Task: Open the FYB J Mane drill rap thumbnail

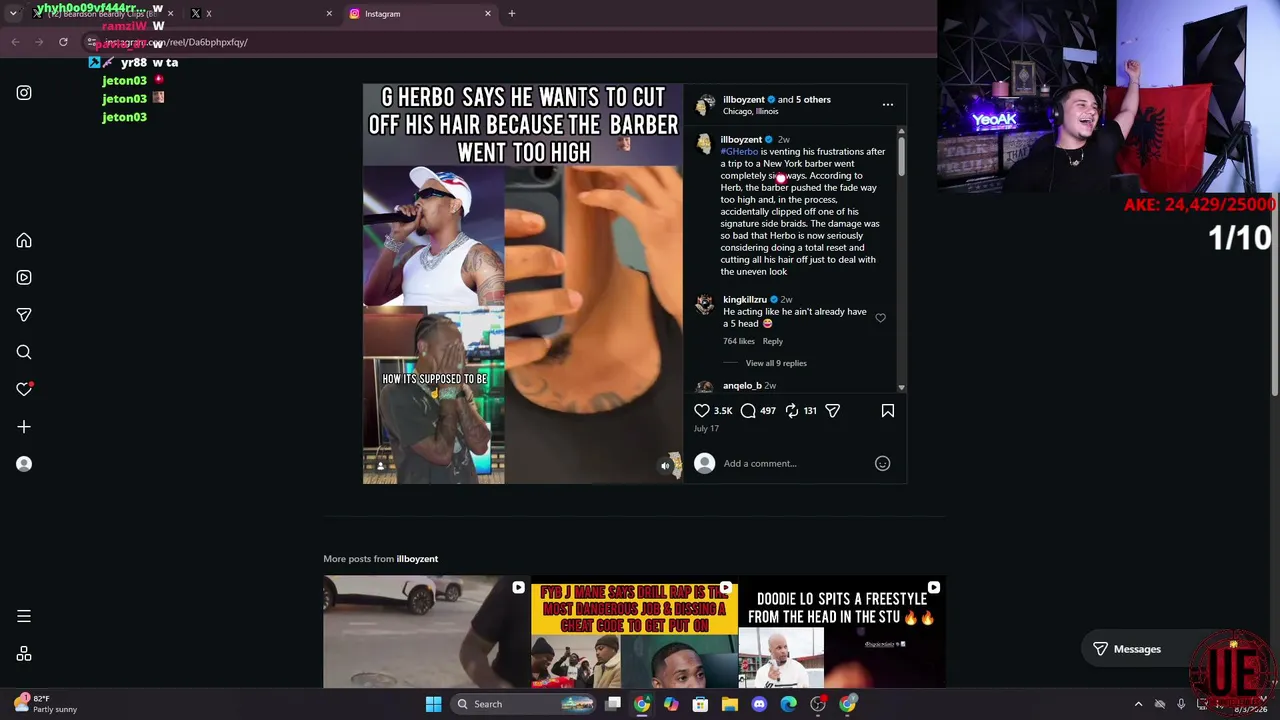Action: [634, 632]
